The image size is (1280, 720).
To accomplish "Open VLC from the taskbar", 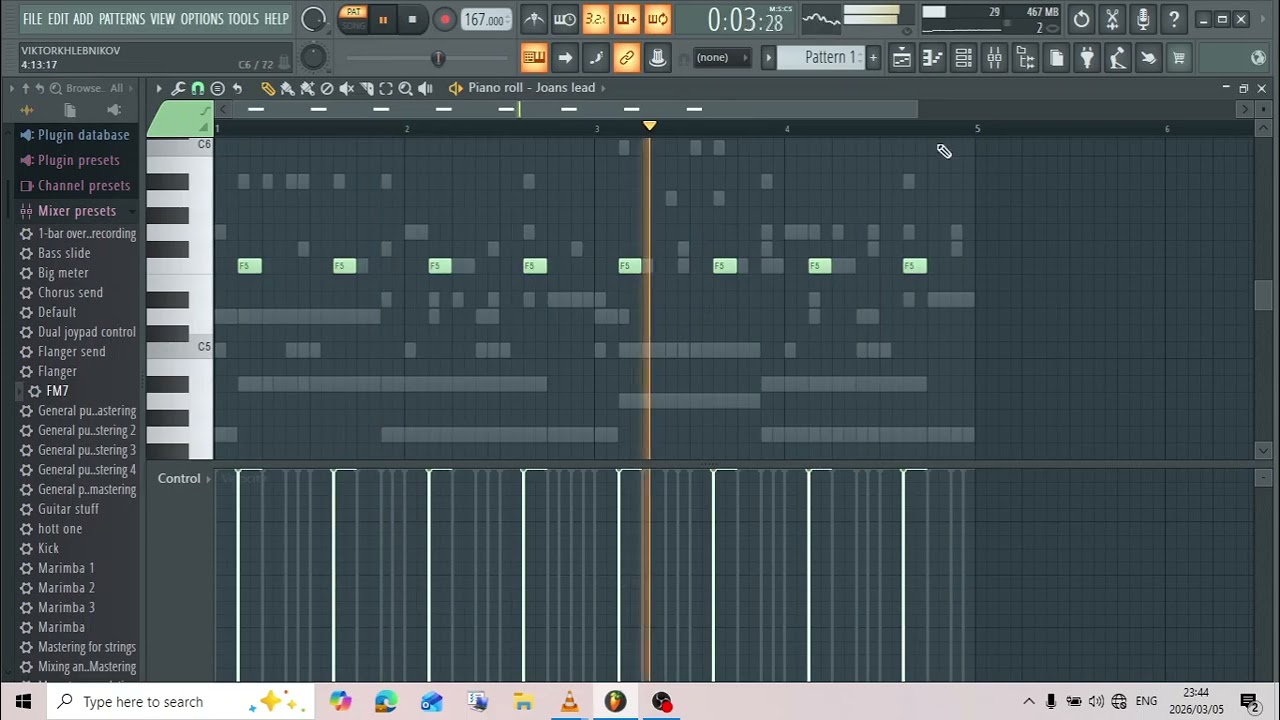I will pyautogui.click(x=569, y=702).
